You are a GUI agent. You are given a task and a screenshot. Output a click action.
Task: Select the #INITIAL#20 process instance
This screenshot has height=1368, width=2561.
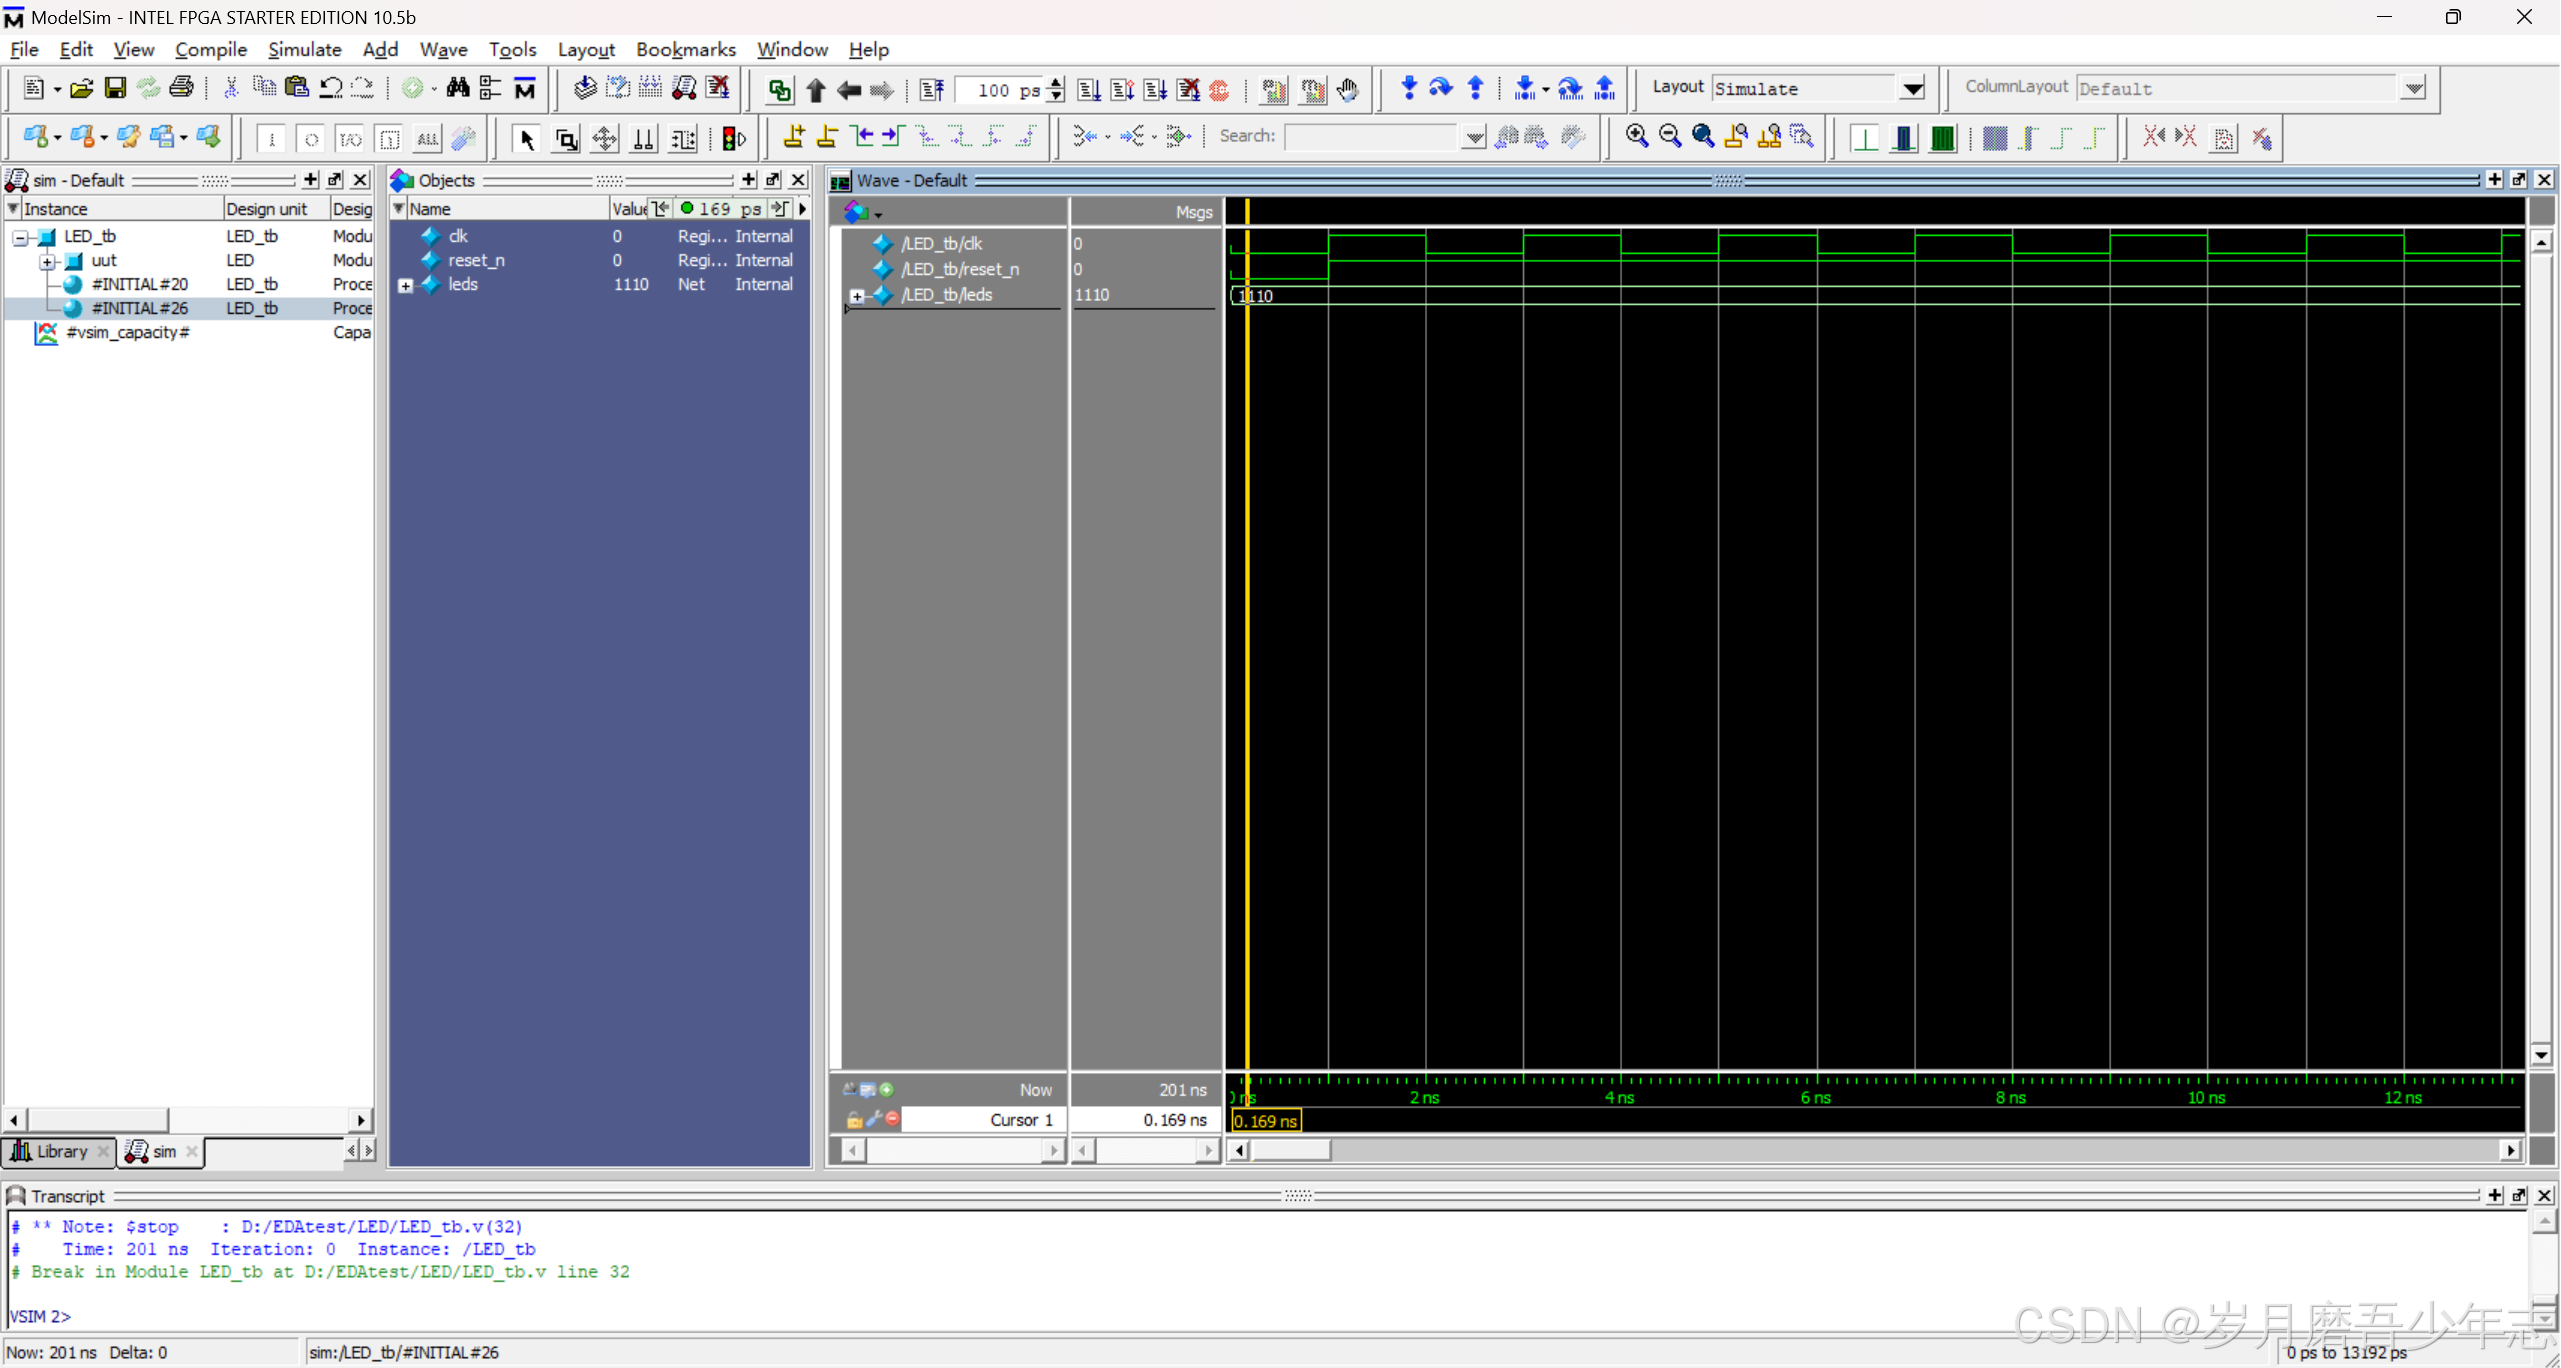point(139,285)
